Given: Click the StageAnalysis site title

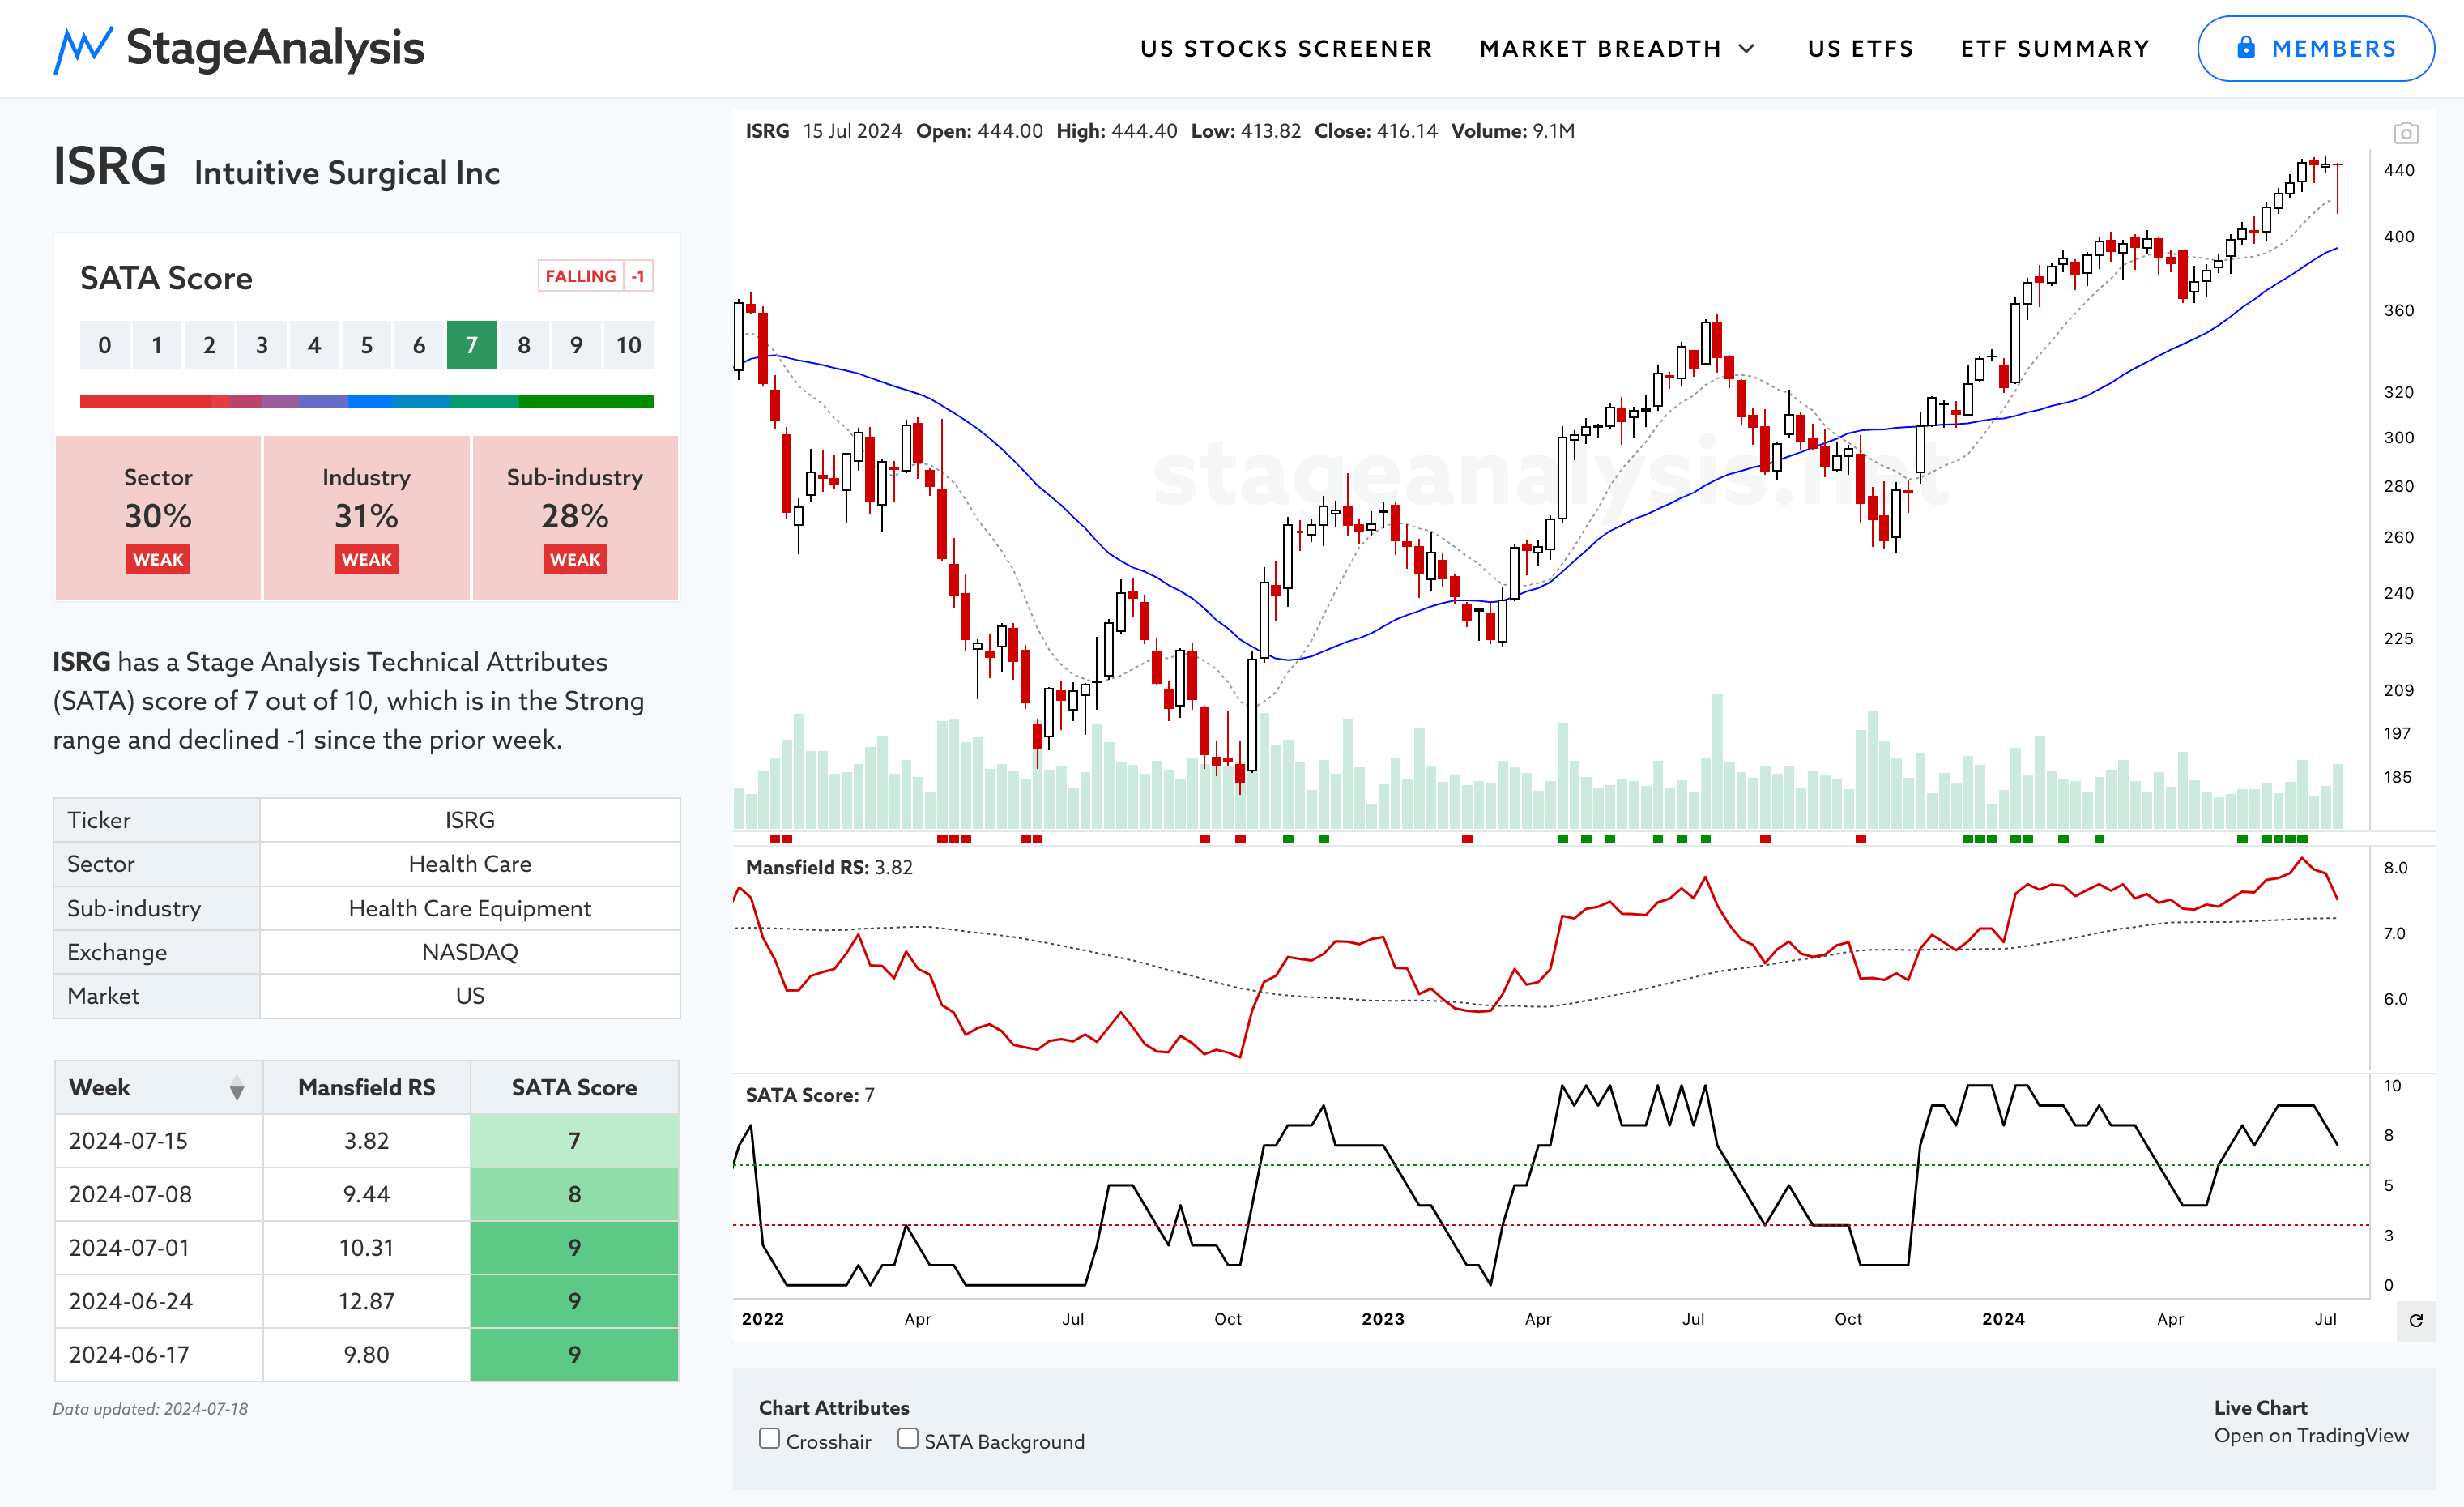Looking at the screenshot, I should 275,47.
